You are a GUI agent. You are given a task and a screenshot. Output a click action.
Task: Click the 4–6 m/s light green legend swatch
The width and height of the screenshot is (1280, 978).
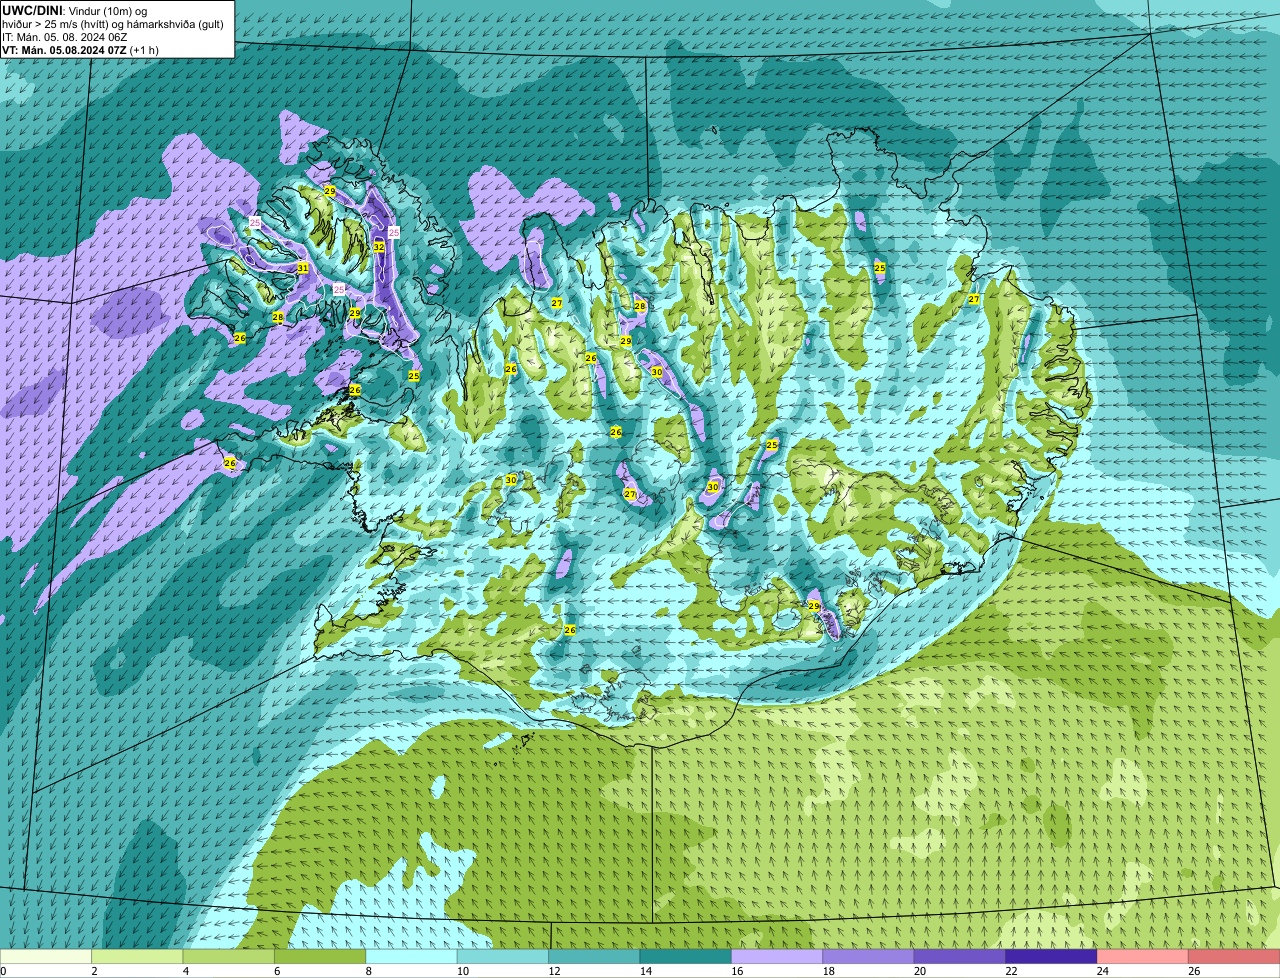pyautogui.click(x=229, y=956)
